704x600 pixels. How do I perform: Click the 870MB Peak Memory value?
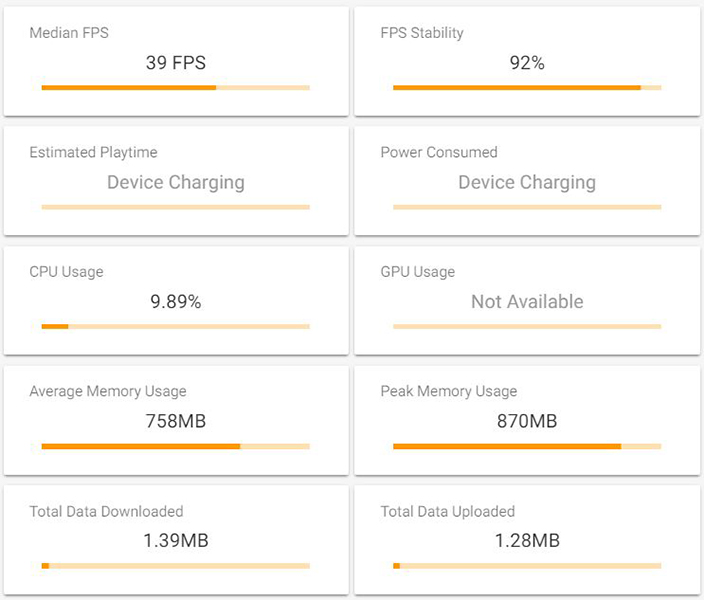tap(527, 421)
